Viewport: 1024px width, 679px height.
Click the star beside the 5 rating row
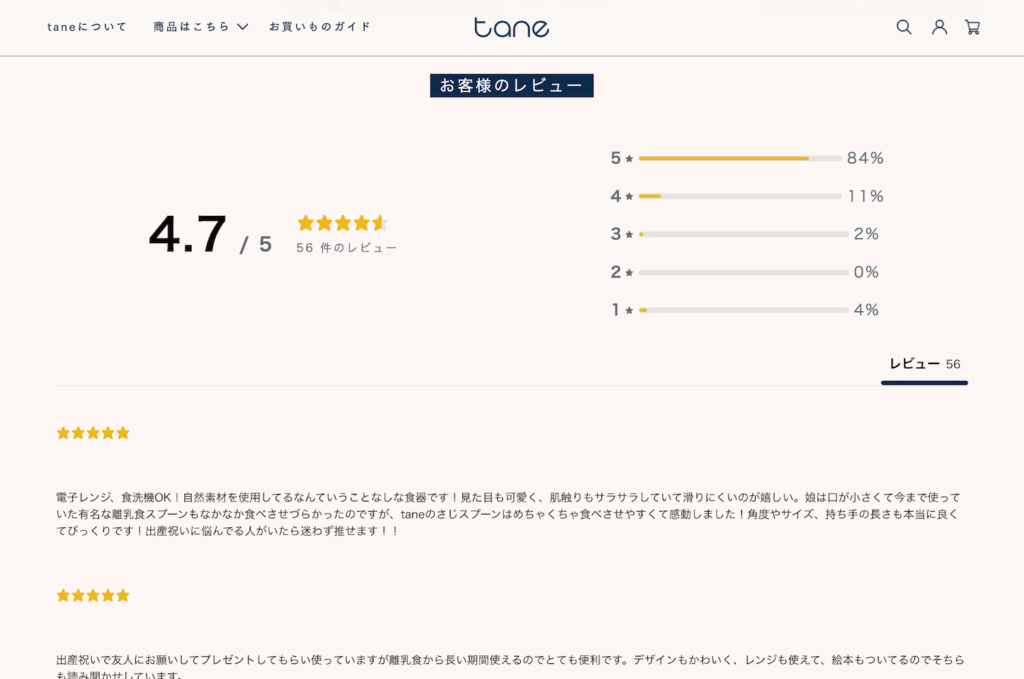click(x=629, y=159)
